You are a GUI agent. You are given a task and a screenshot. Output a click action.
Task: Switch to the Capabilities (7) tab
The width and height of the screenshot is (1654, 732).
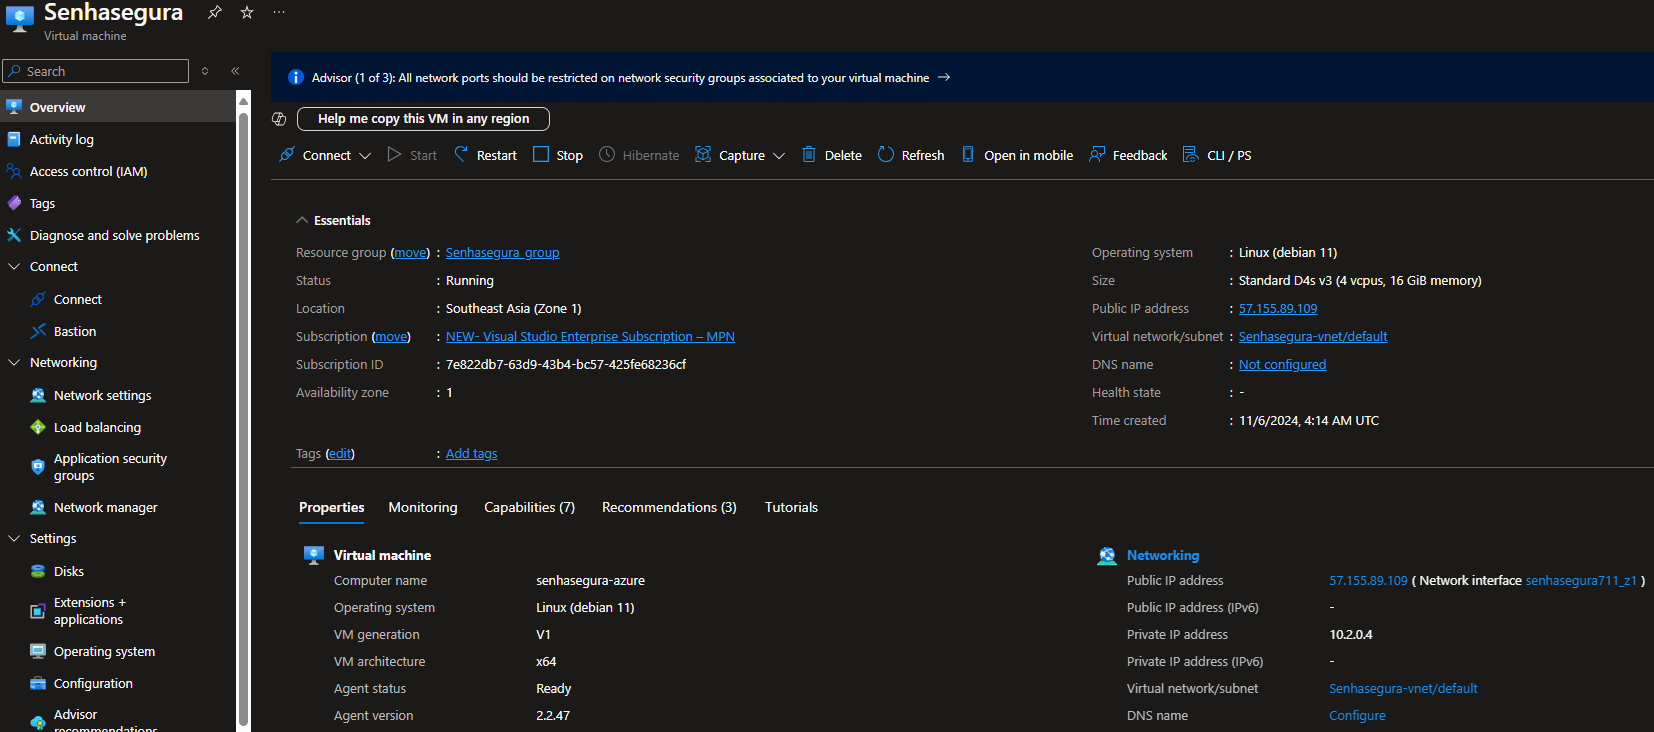click(x=529, y=507)
